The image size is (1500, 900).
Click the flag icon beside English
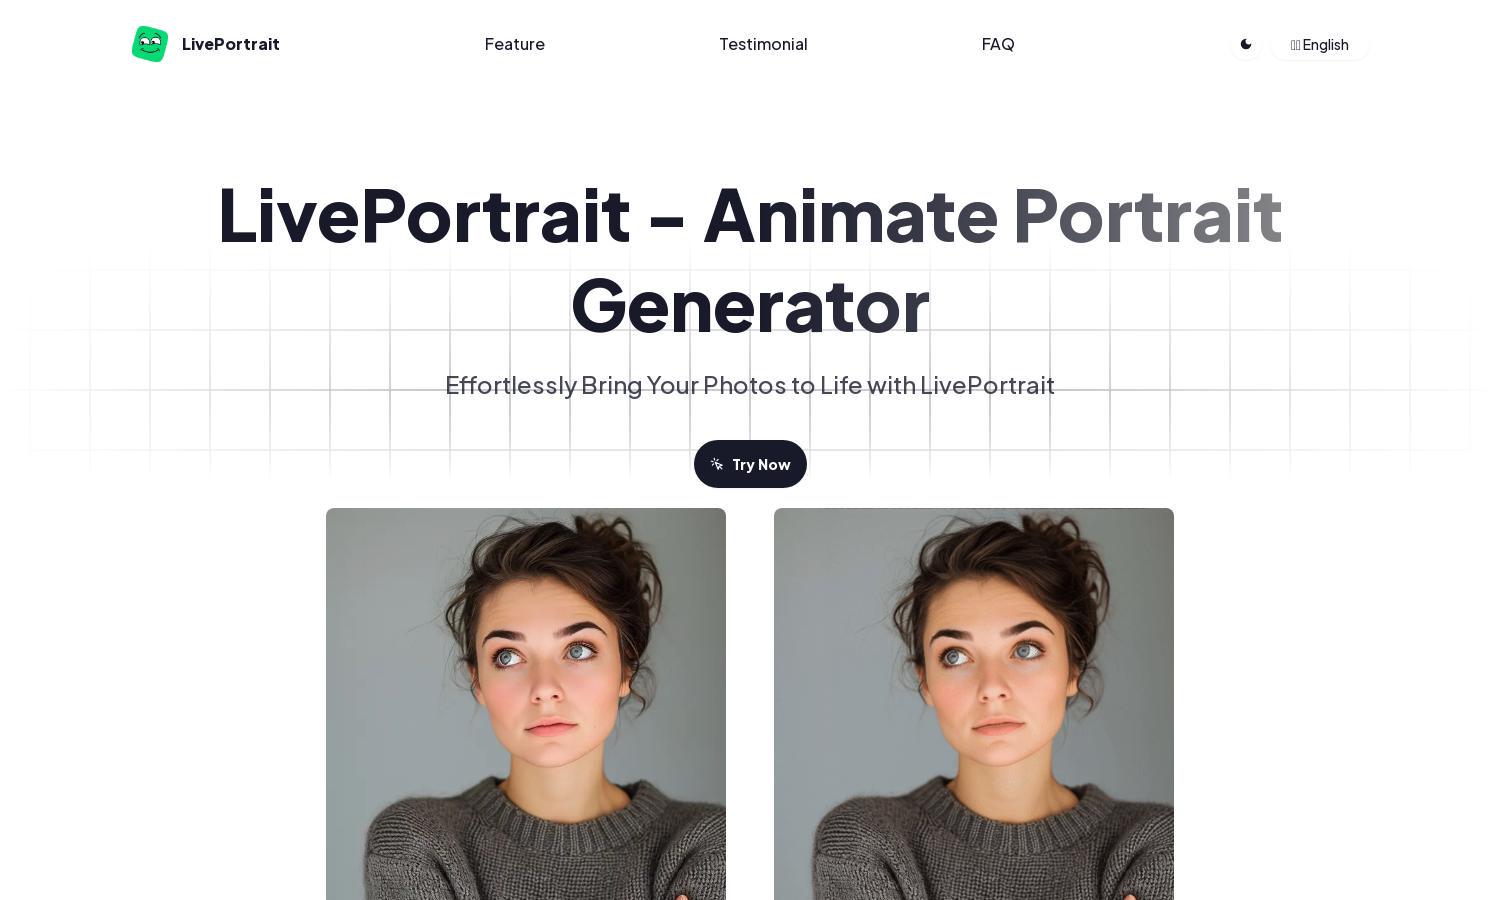pos(1295,45)
